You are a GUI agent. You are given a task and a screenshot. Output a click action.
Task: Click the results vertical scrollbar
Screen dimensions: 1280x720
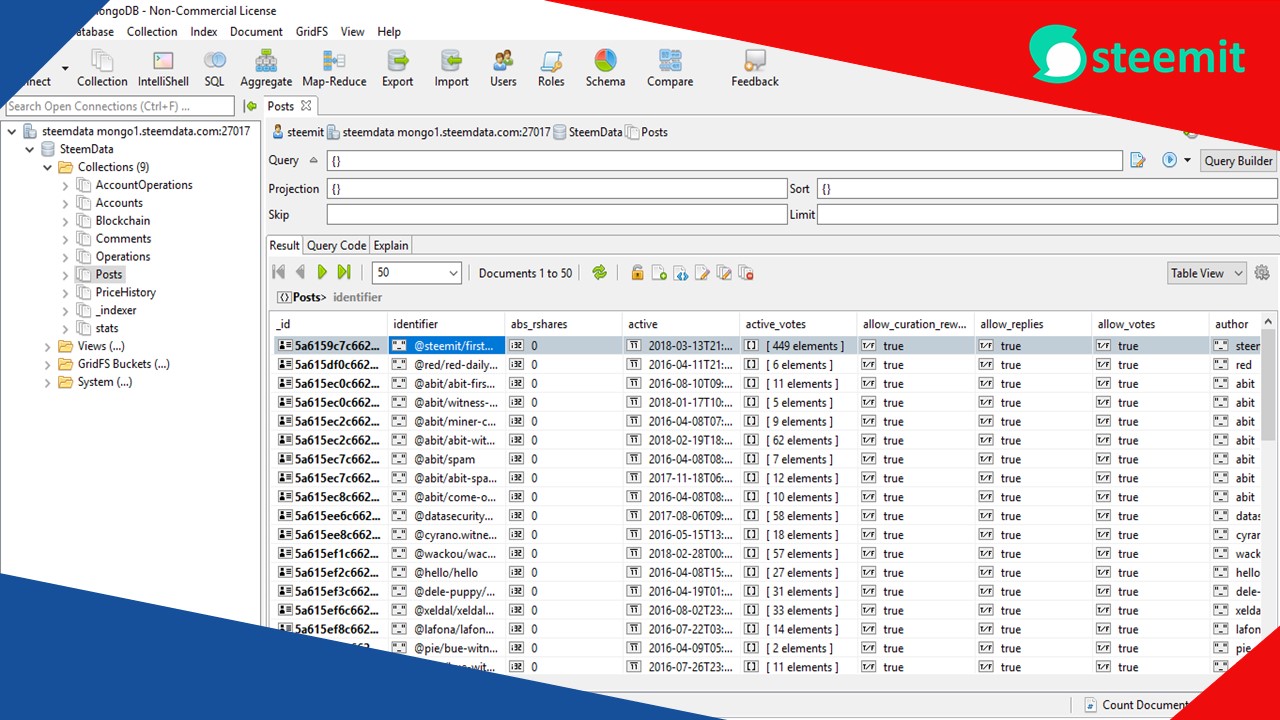1269,385
